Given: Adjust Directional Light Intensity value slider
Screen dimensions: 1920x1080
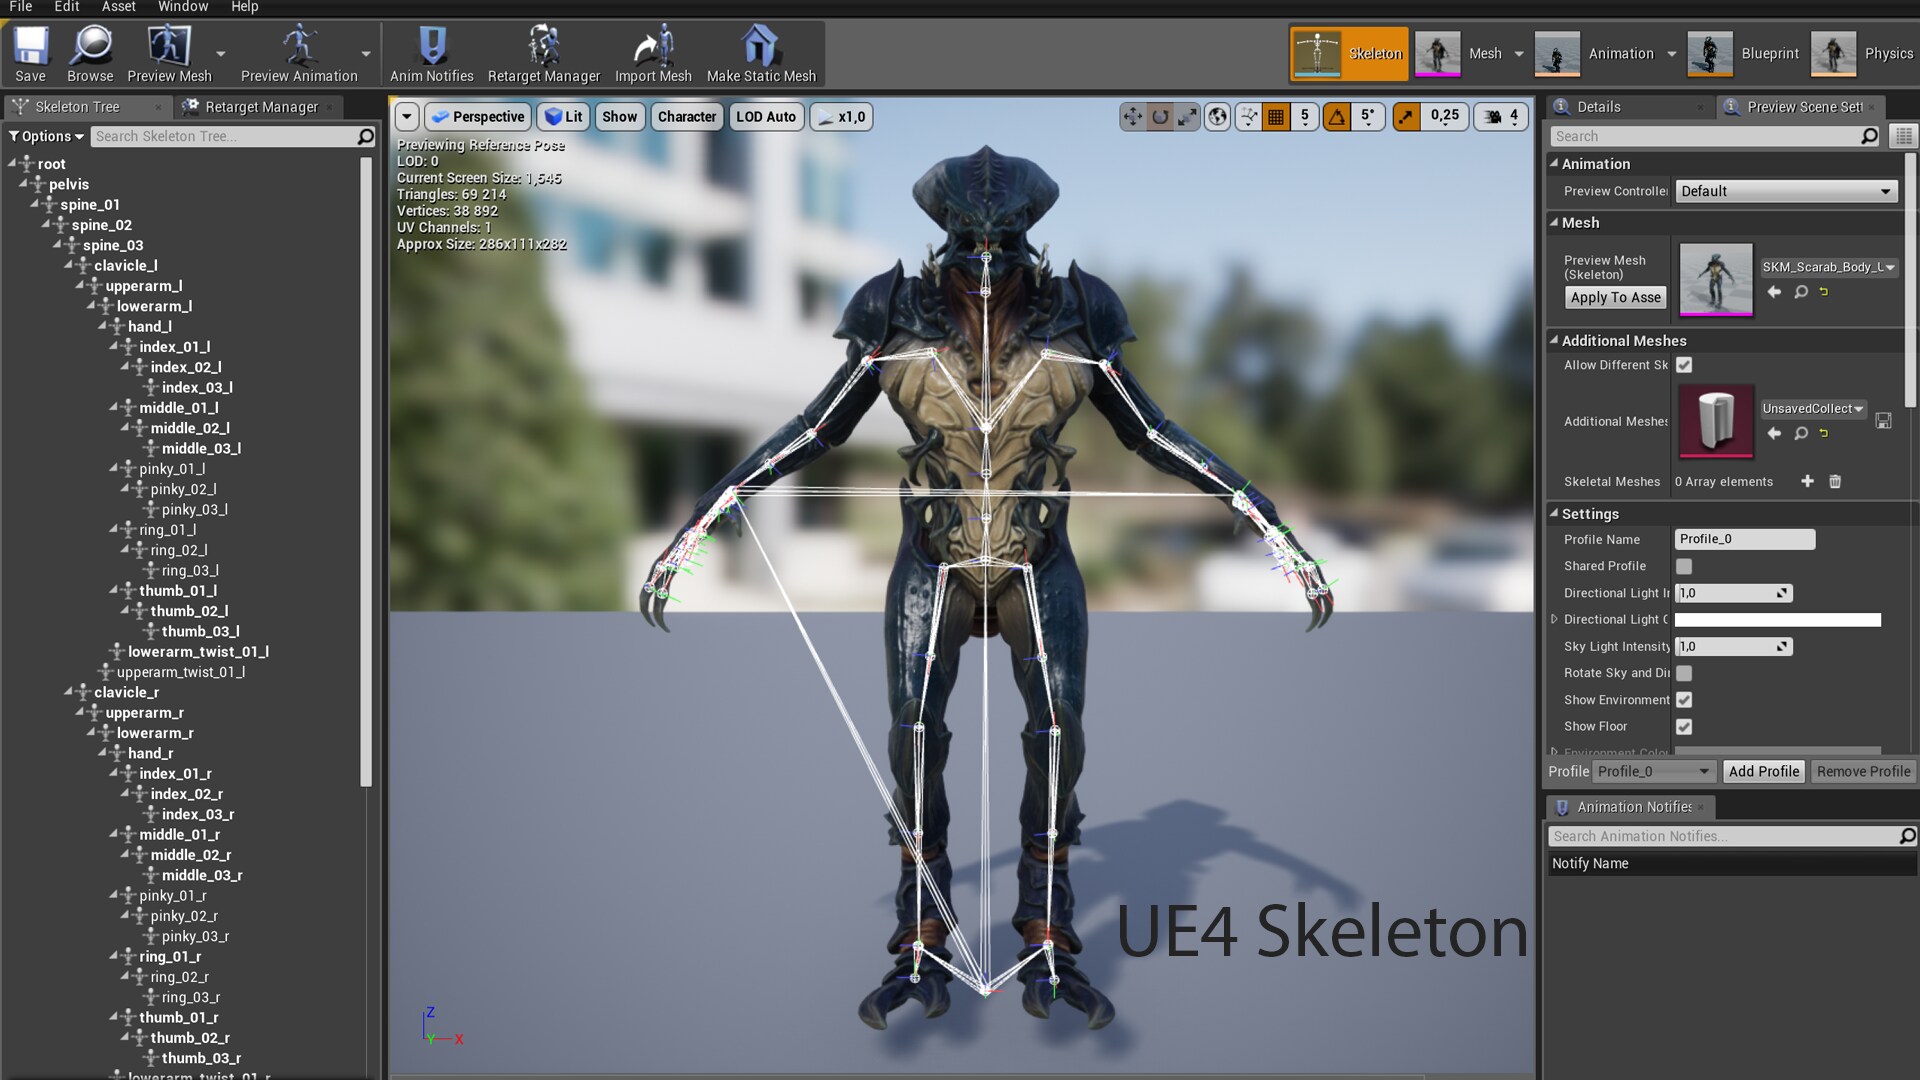Looking at the screenshot, I should pyautogui.click(x=1733, y=593).
